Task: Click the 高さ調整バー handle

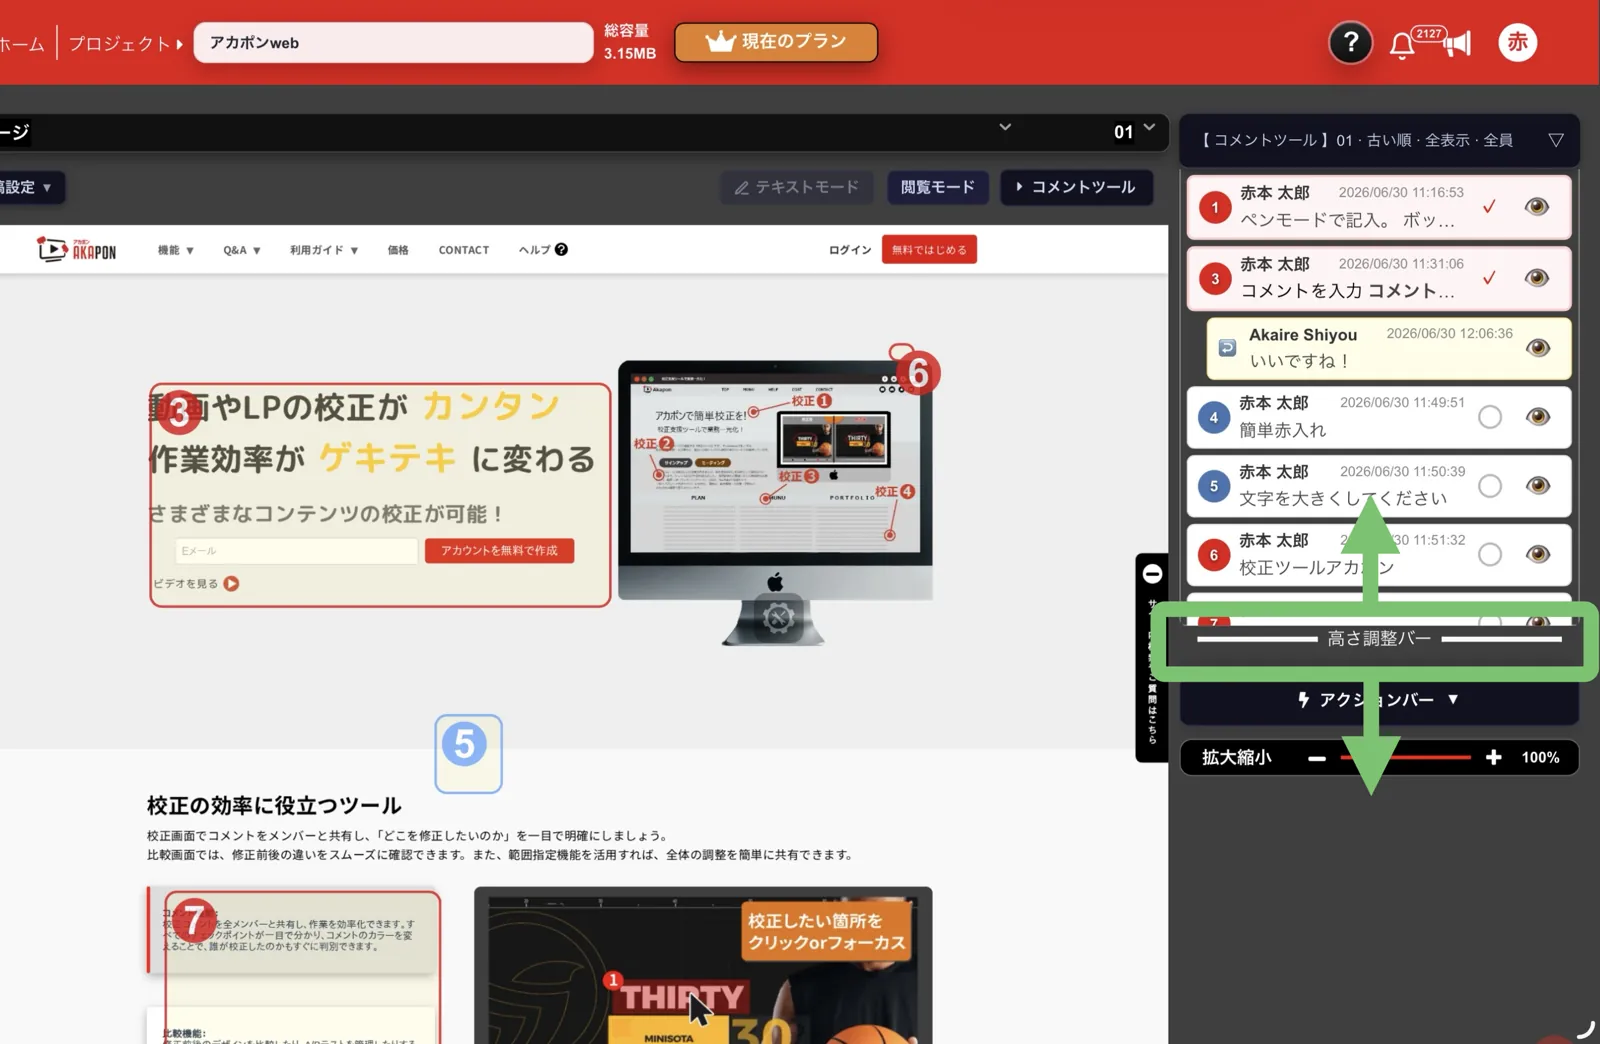Action: pyautogui.click(x=1379, y=639)
